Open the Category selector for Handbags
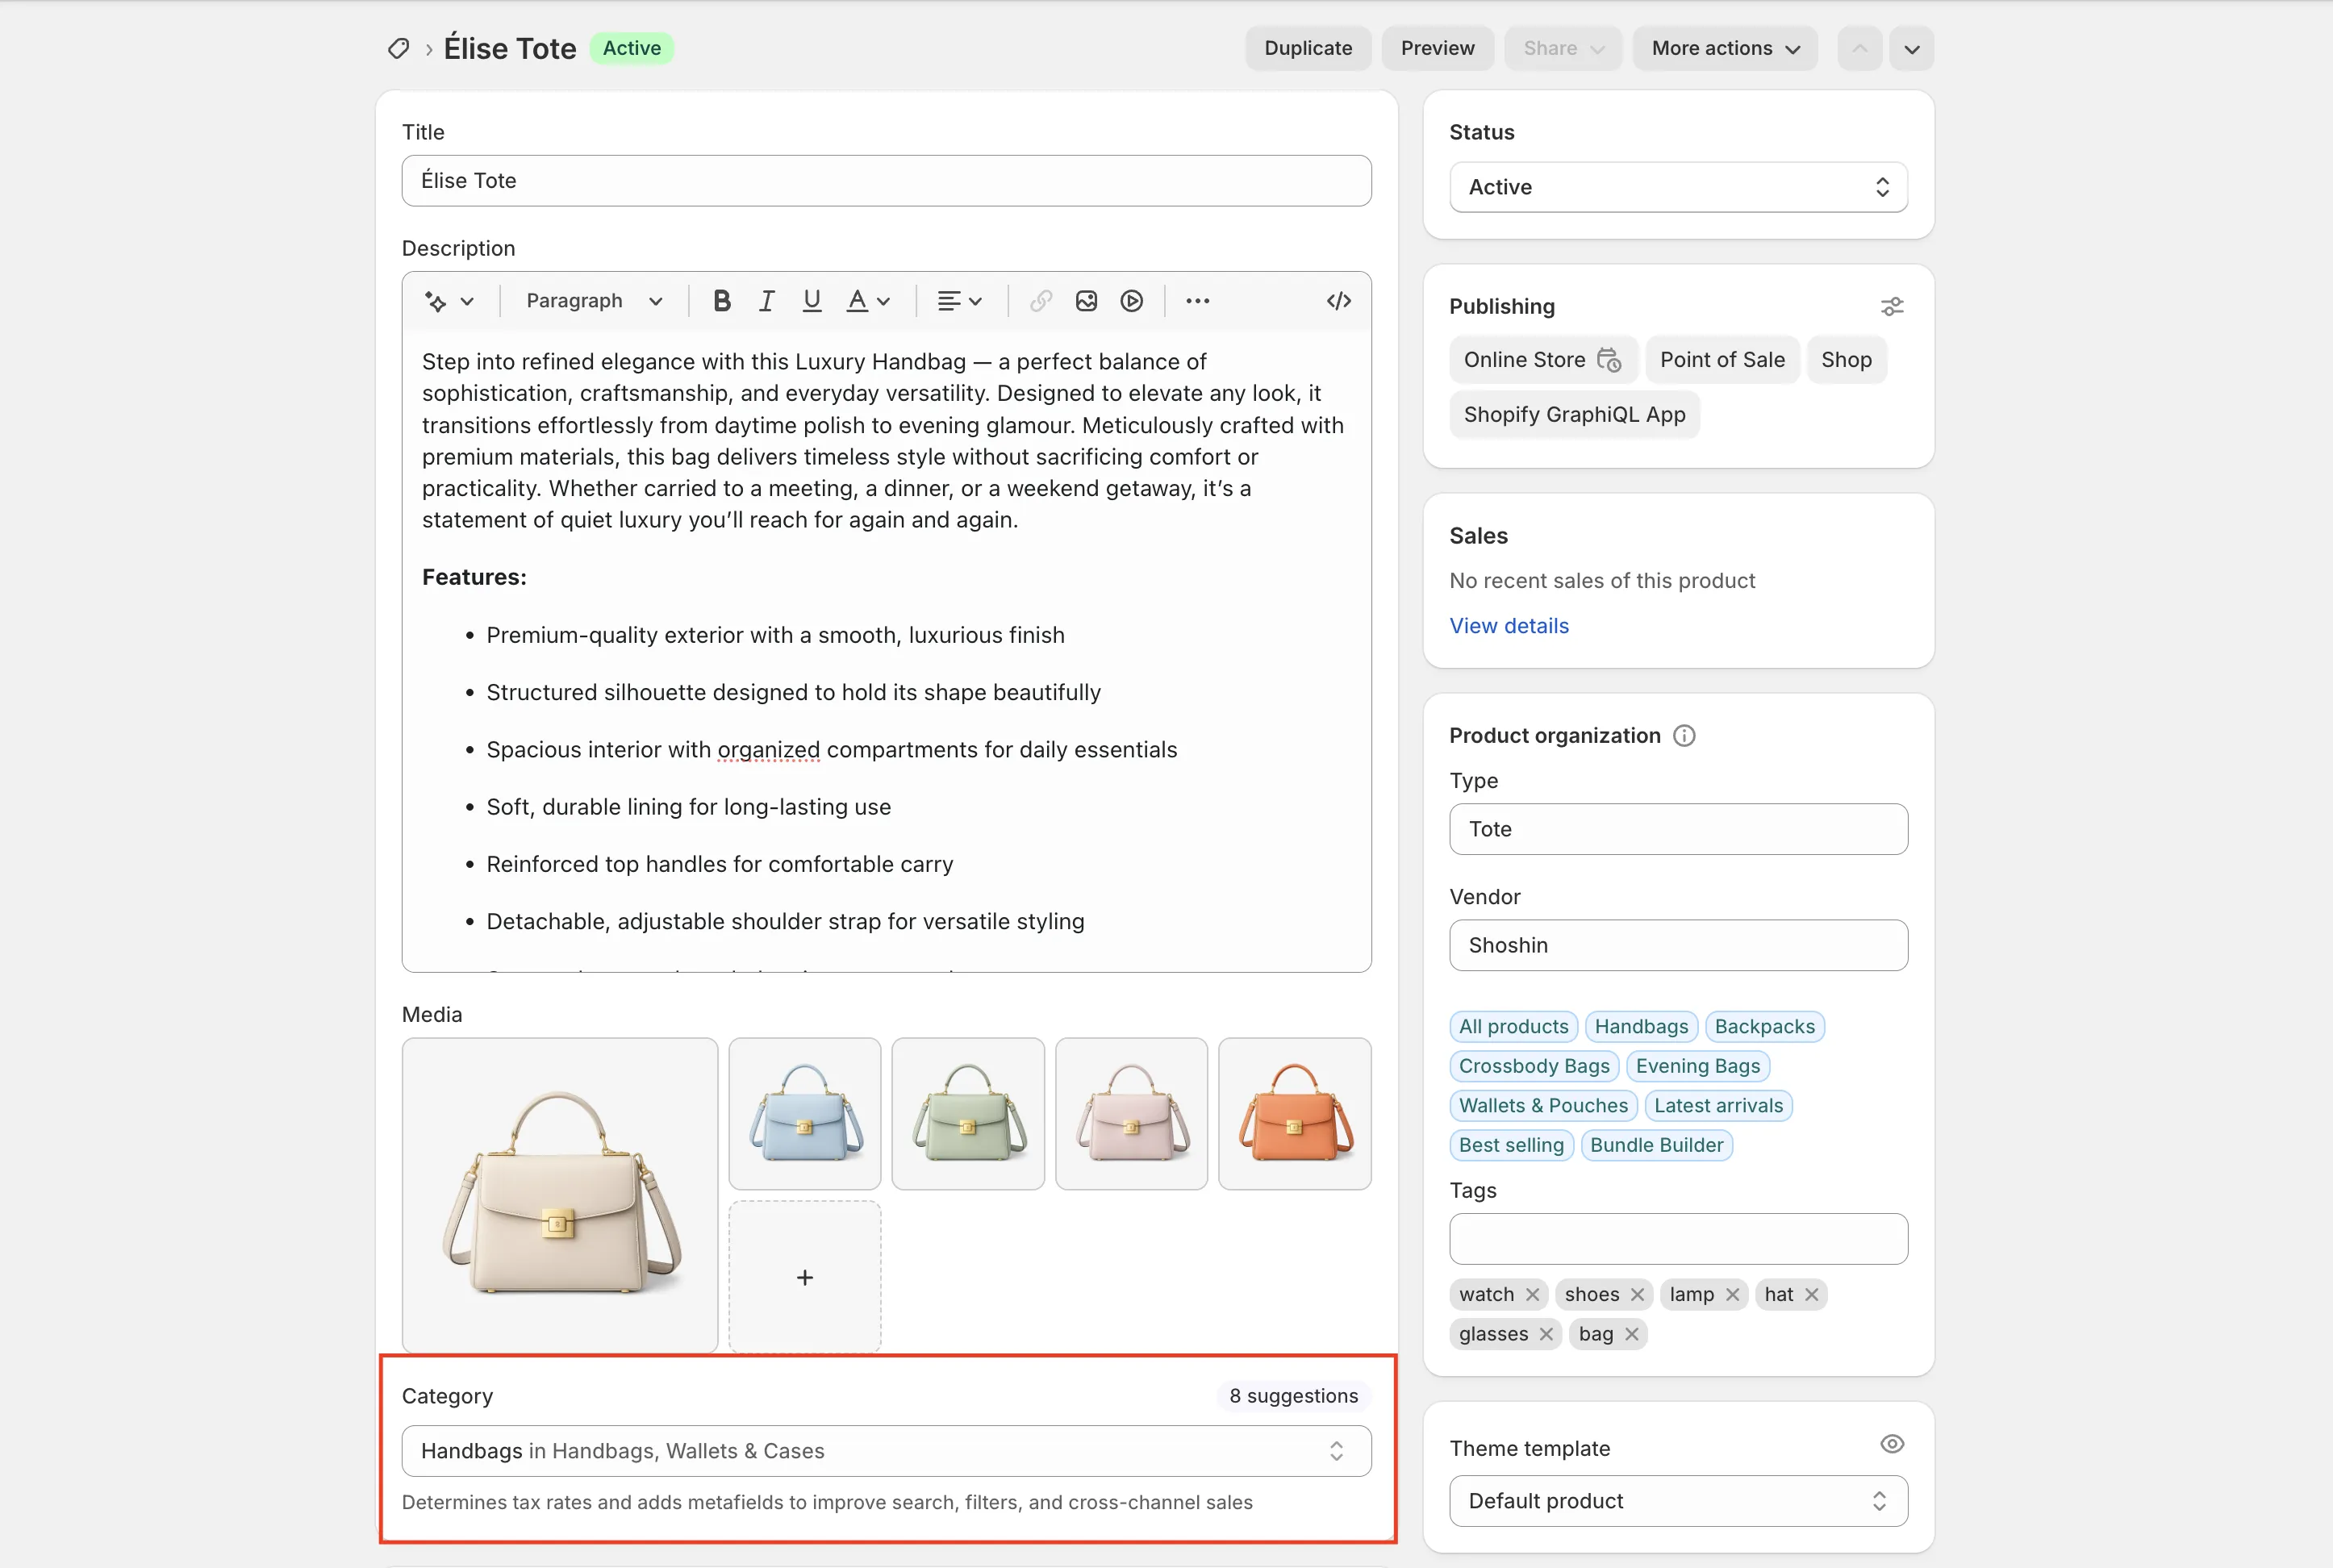 tap(885, 1451)
